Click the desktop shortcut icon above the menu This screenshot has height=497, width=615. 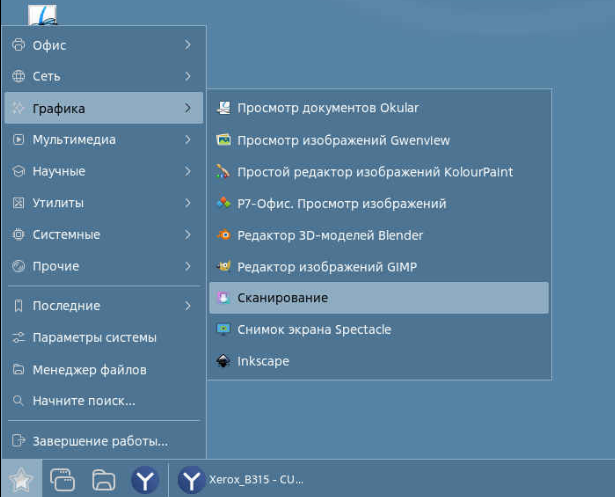pos(42,15)
